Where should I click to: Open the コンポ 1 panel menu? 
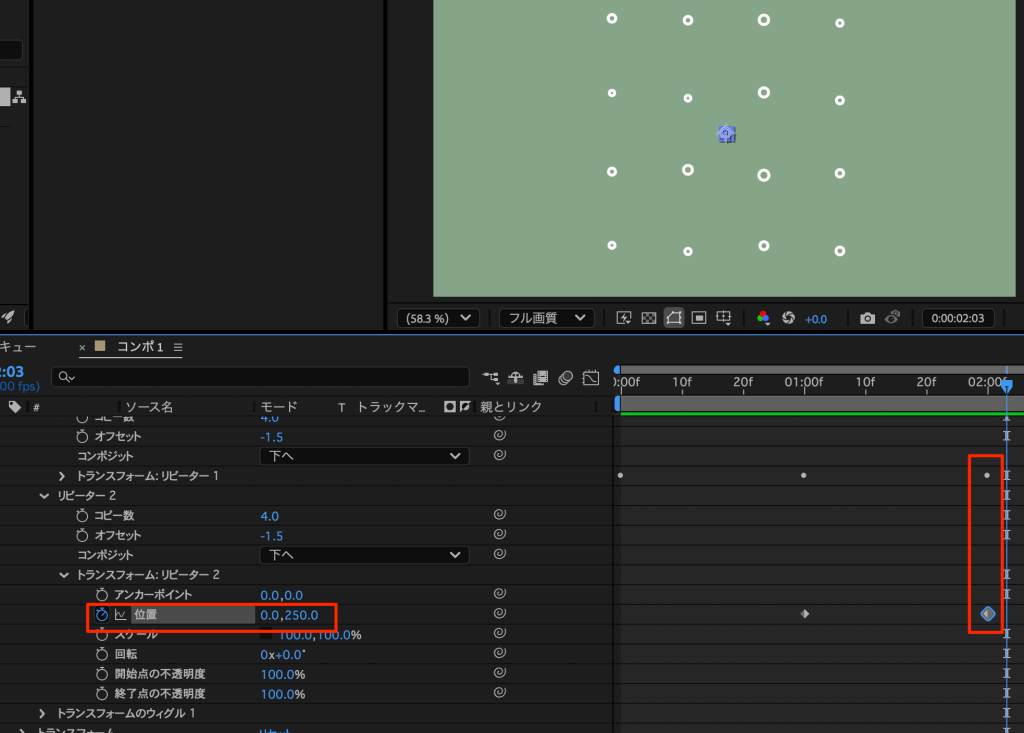178,347
